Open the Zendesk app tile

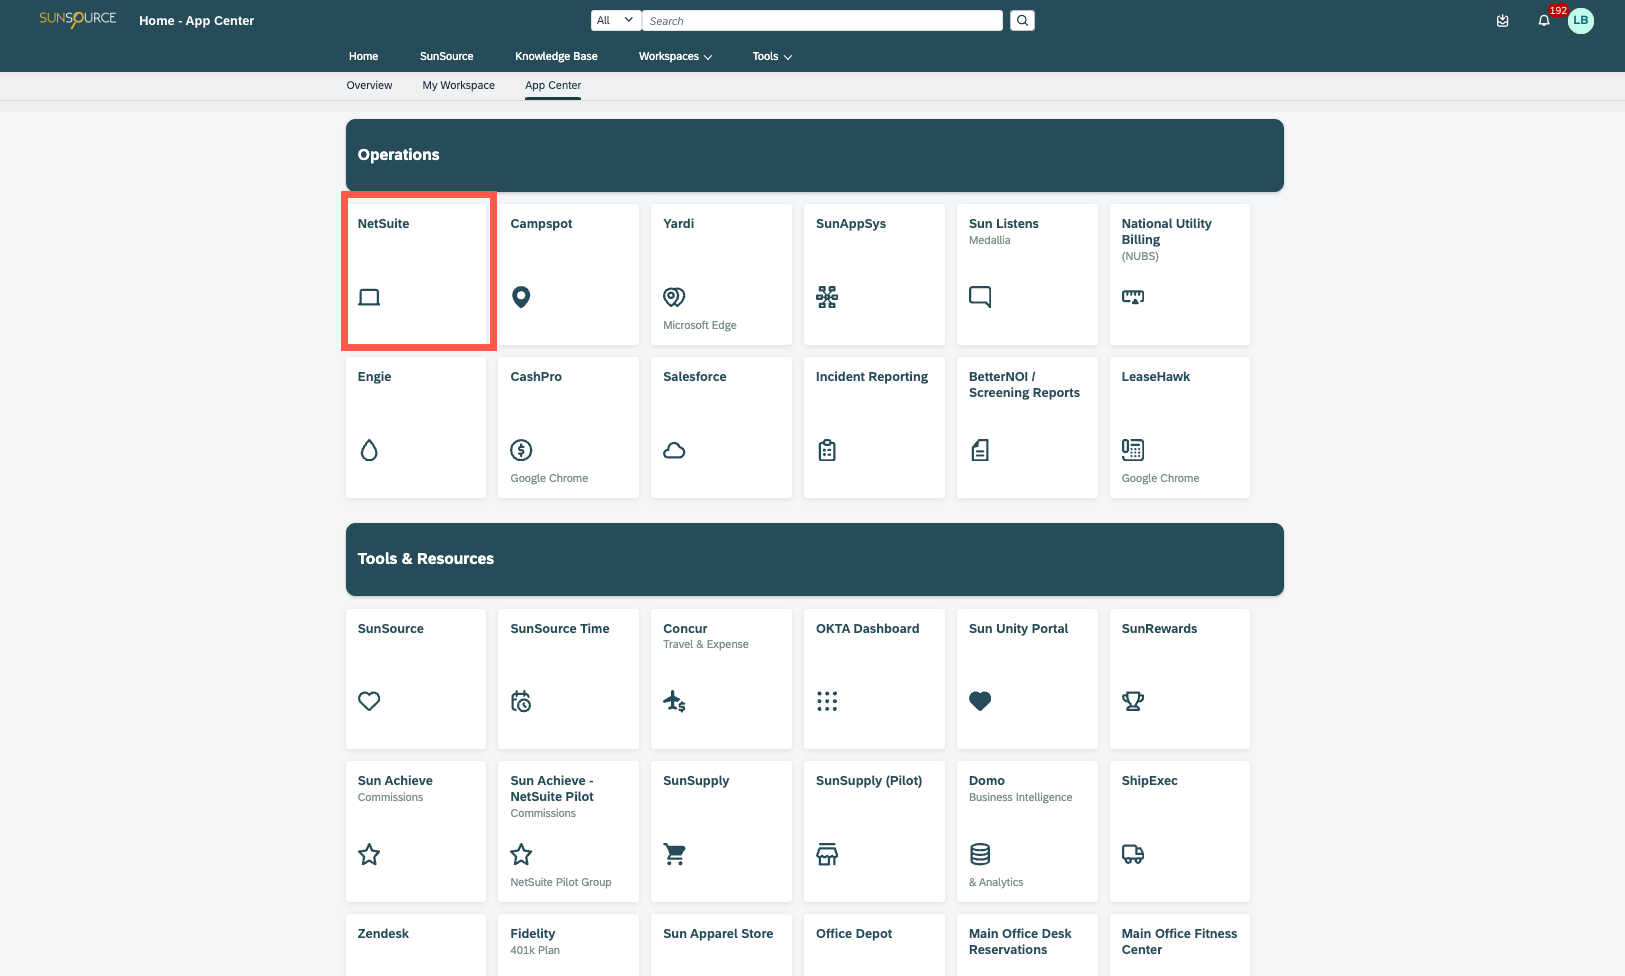click(416, 945)
